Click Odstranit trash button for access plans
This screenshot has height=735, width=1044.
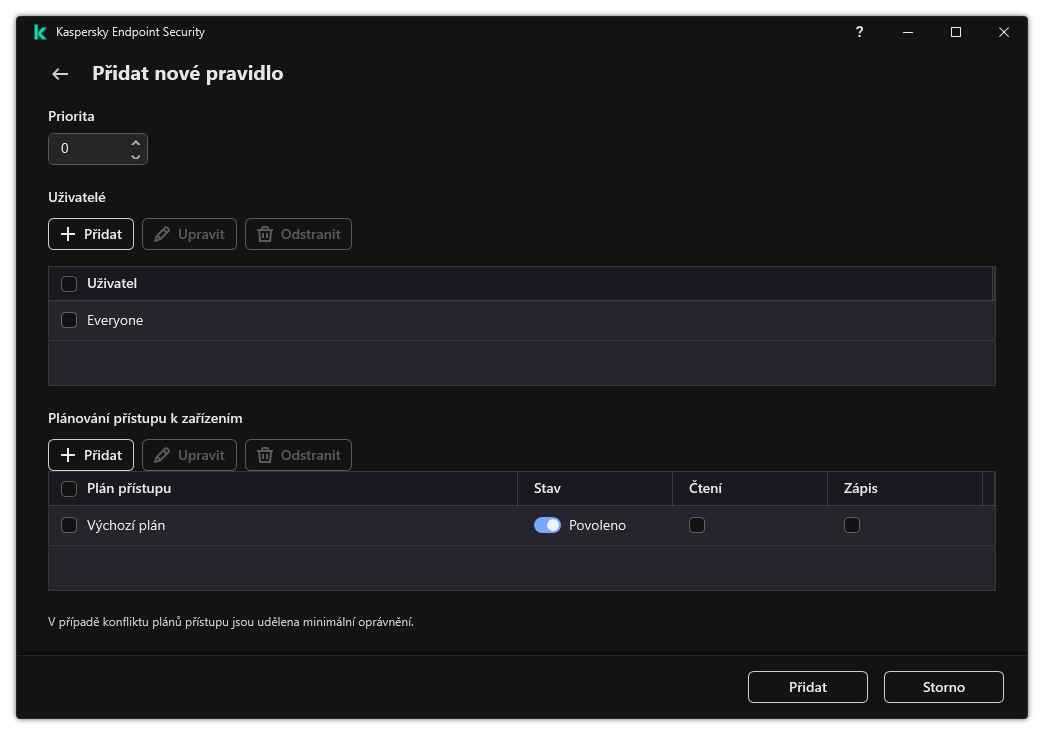point(298,455)
